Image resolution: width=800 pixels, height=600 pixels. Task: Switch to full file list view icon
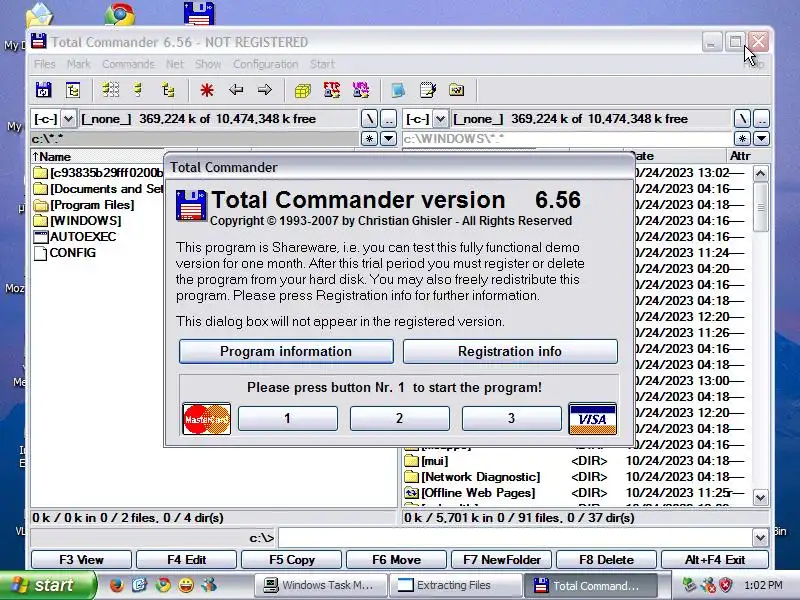click(138, 90)
